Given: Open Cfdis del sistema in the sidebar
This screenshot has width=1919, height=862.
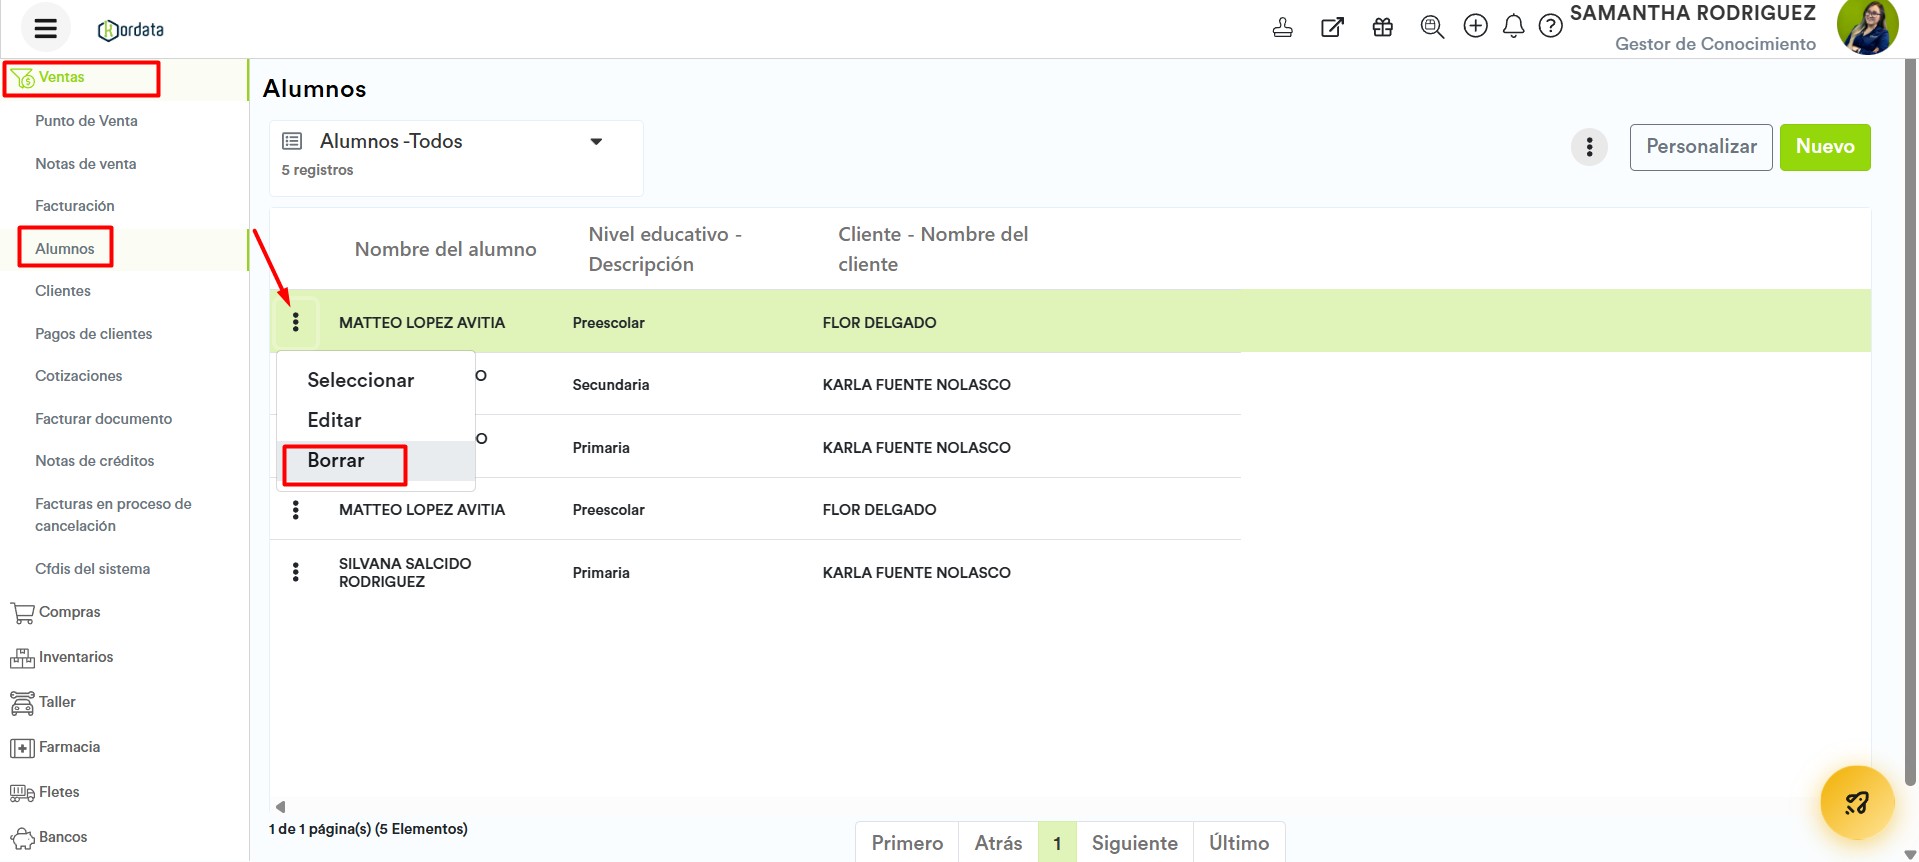Looking at the screenshot, I should pyautogui.click(x=93, y=569).
